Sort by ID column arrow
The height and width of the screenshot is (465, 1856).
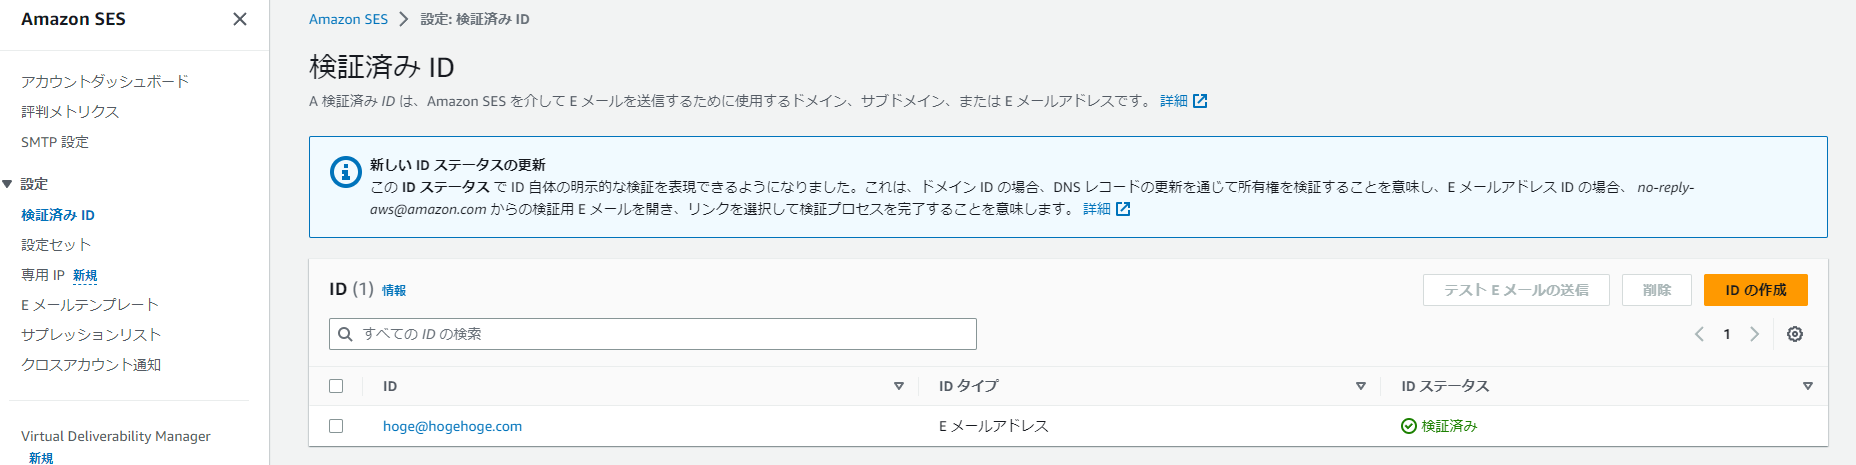[899, 386]
